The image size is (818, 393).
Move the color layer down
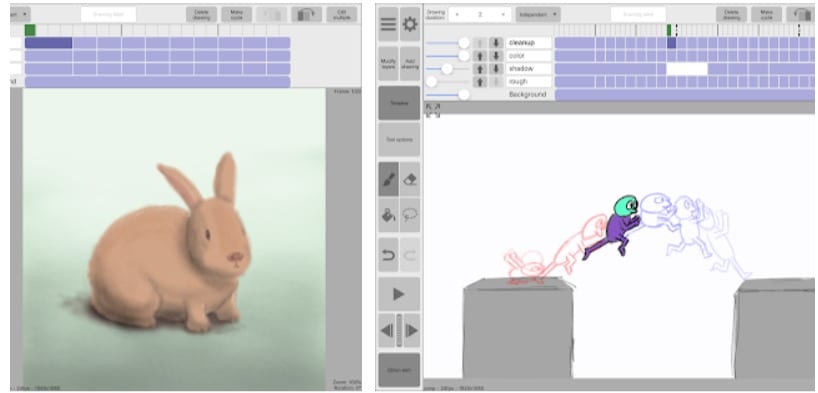(x=496, y=56)
